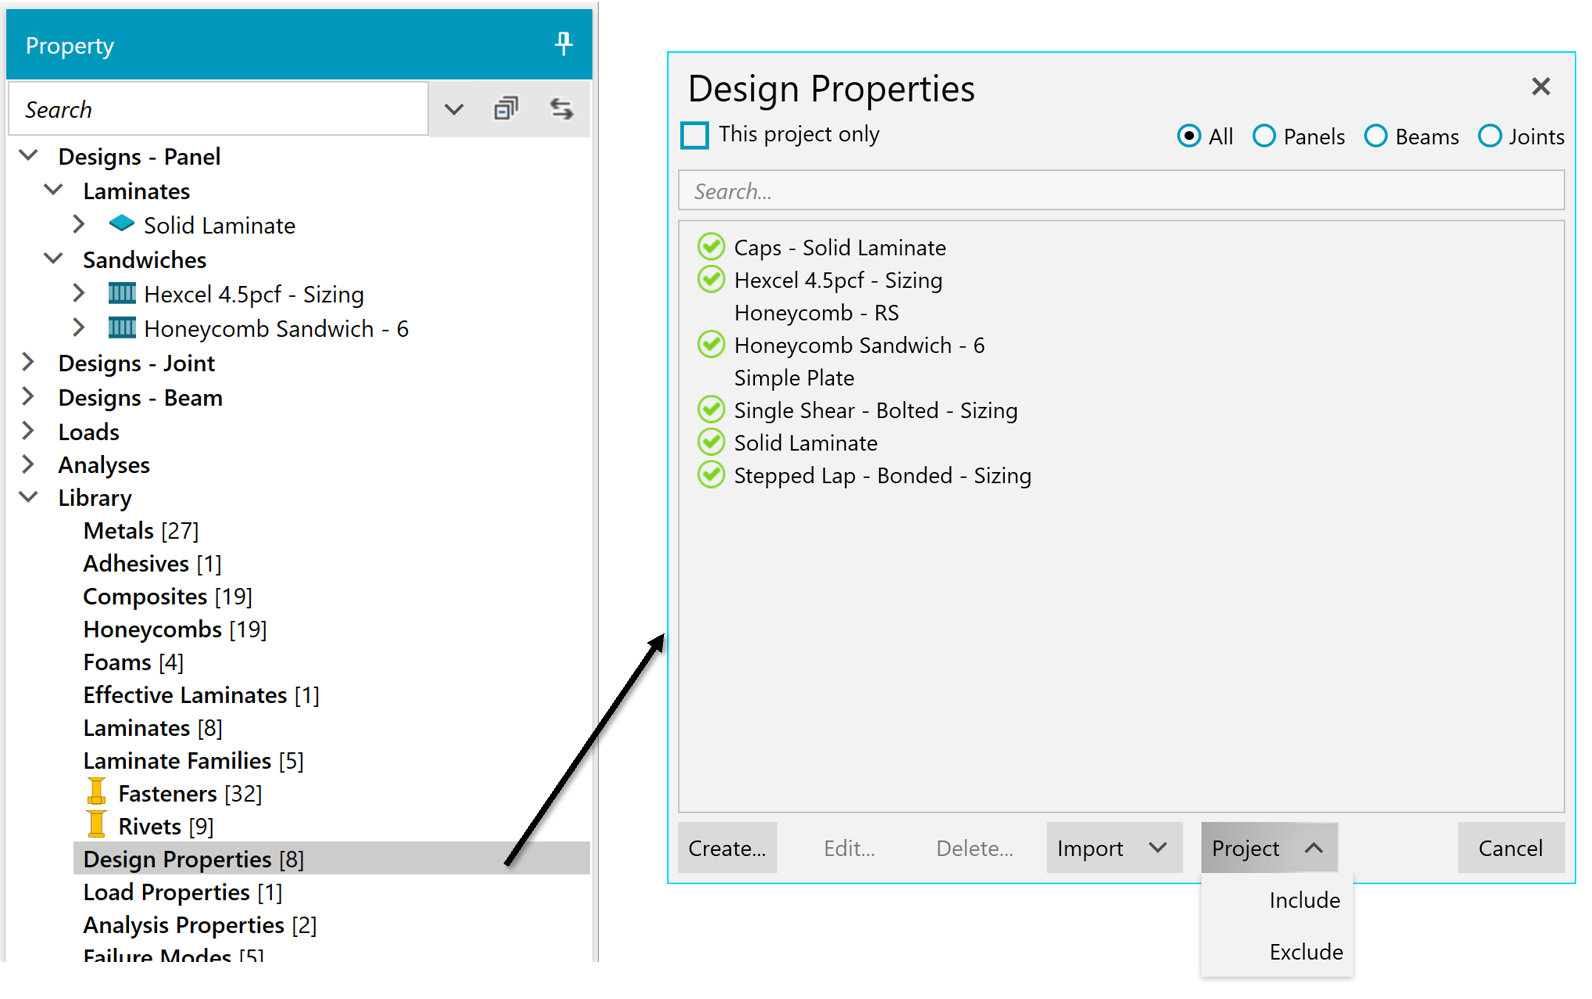Image resolution: width=1592 pixels, height=999 pixels.
Task: Click the Solid Laminate diamond icon in tree
Action: (122, 223)
